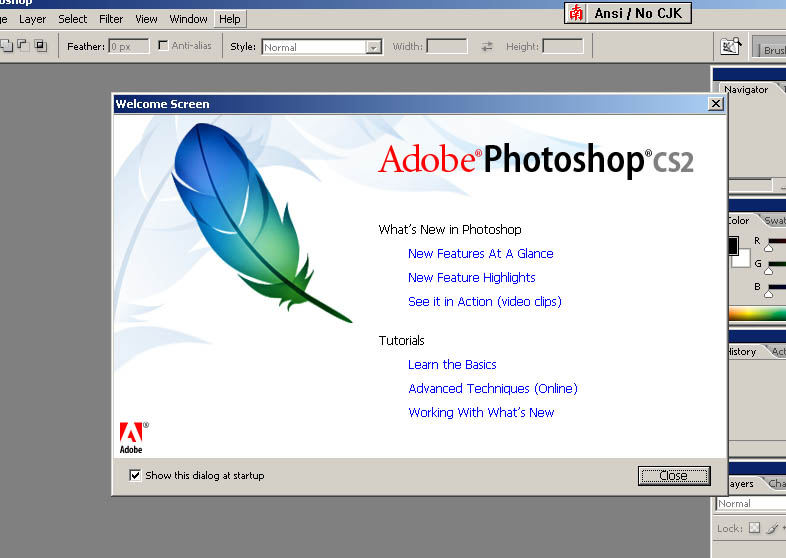Click the G channel slider handle
This screenshot has height=558, width=786.
click(x=768, y=271)
